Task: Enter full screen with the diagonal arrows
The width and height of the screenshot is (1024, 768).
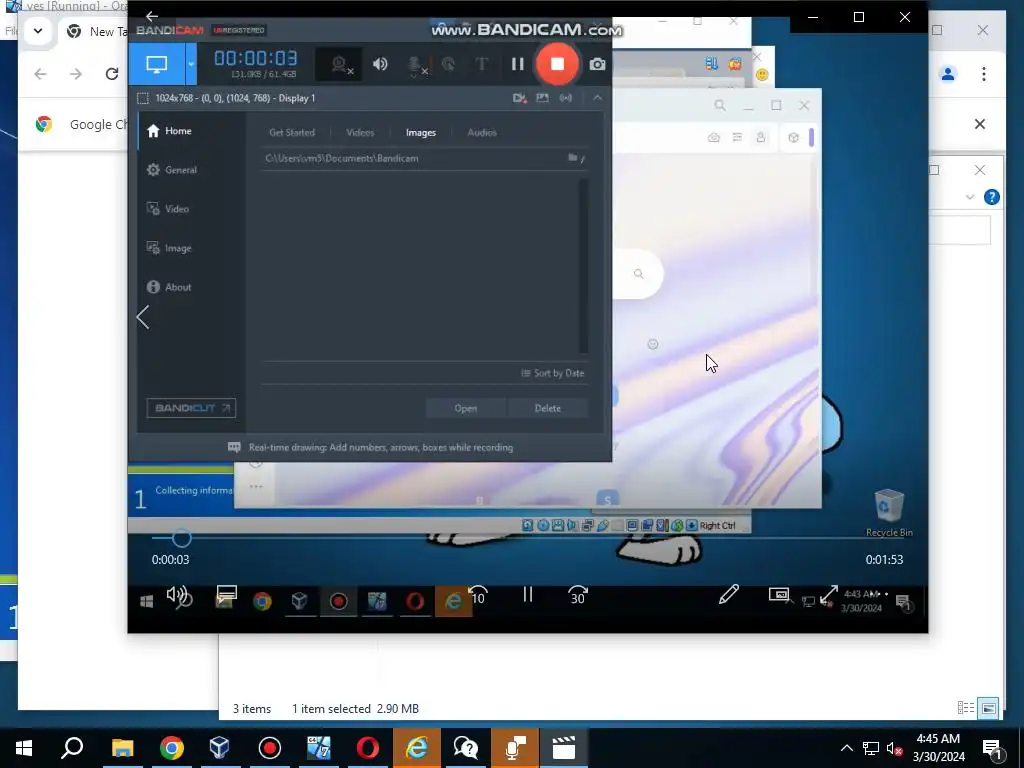Action: (829, 594)
